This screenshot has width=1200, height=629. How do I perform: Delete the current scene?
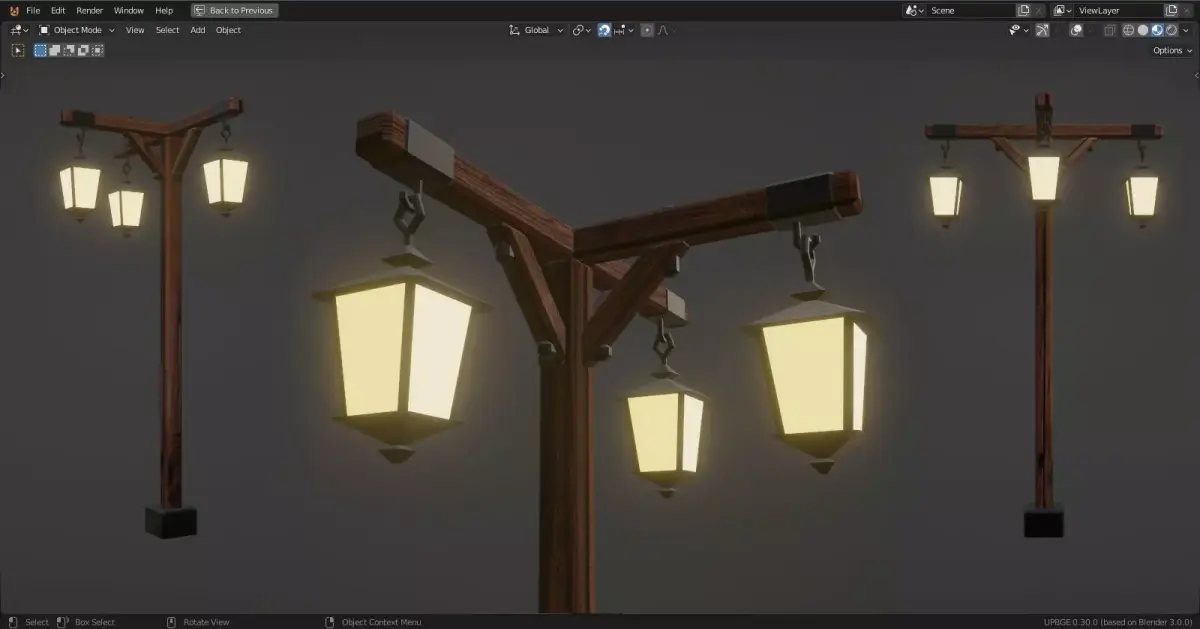click(x=1039, y=10)
